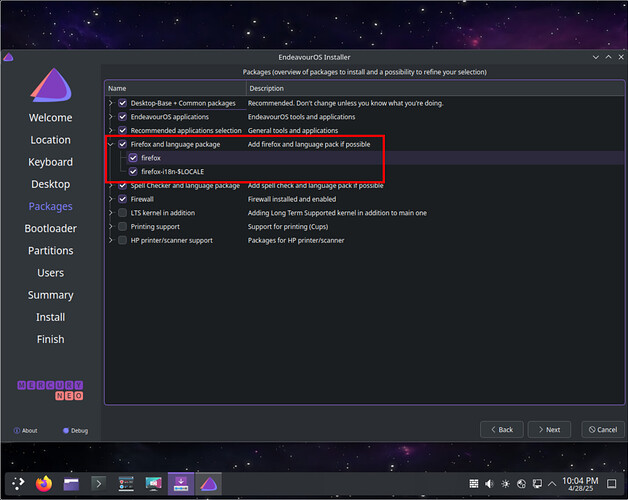Go to the Users step
The image size is (628, 500).
pos(50,273)
